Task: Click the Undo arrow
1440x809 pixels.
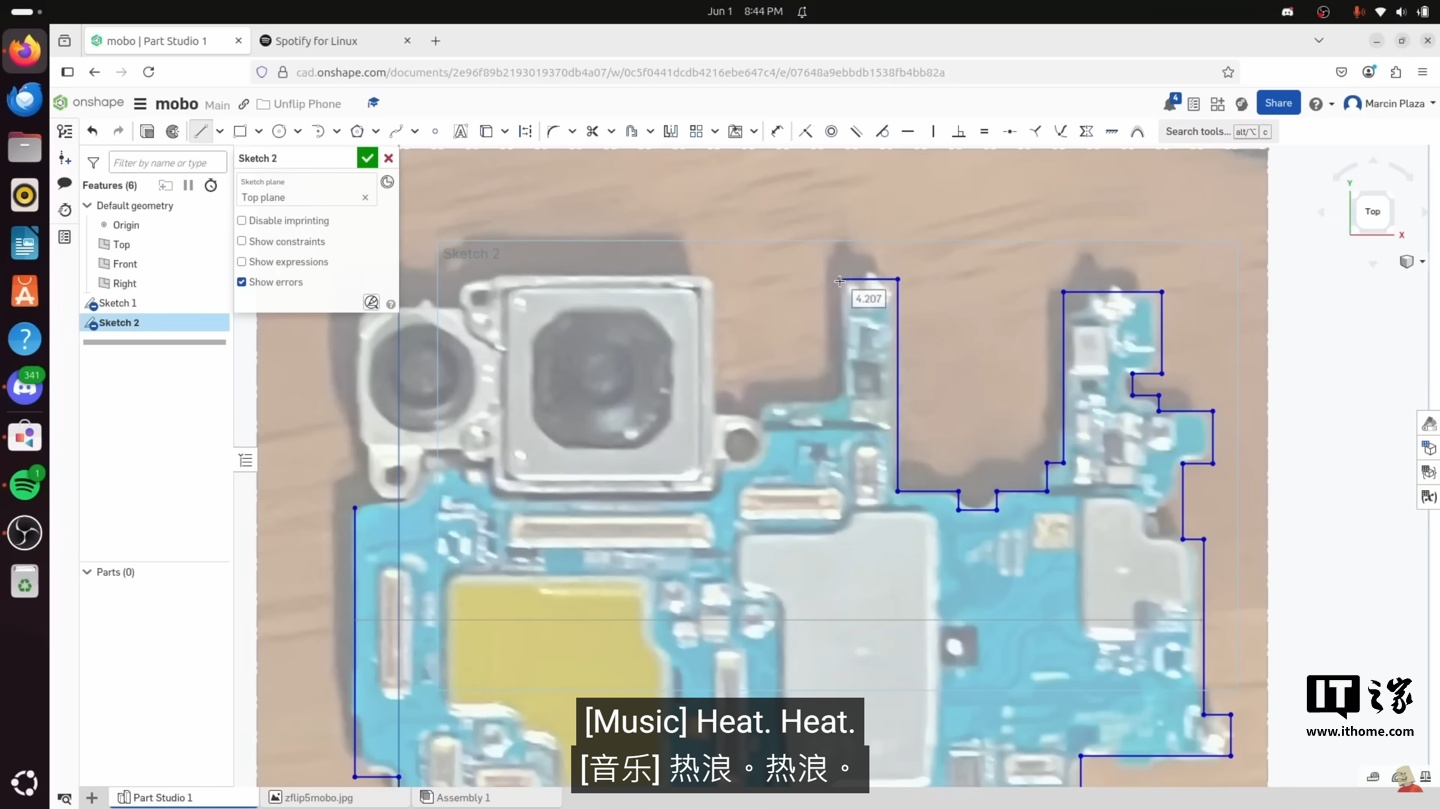Action: pyautogui.click(x=92, y=131)
